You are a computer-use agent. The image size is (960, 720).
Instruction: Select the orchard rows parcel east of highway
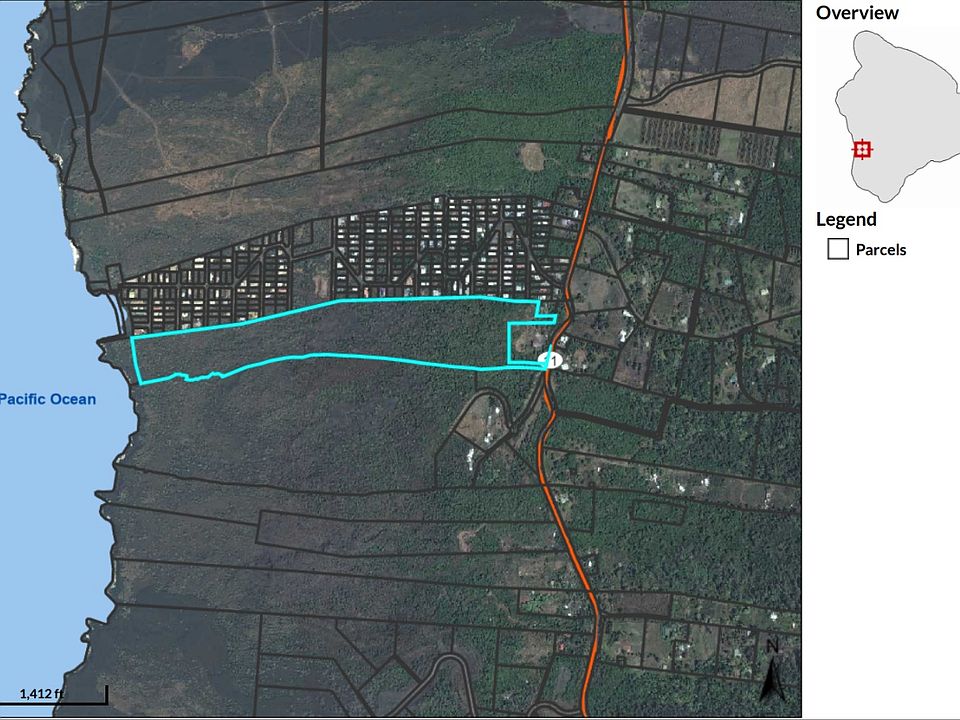click(x=681, y=136)
